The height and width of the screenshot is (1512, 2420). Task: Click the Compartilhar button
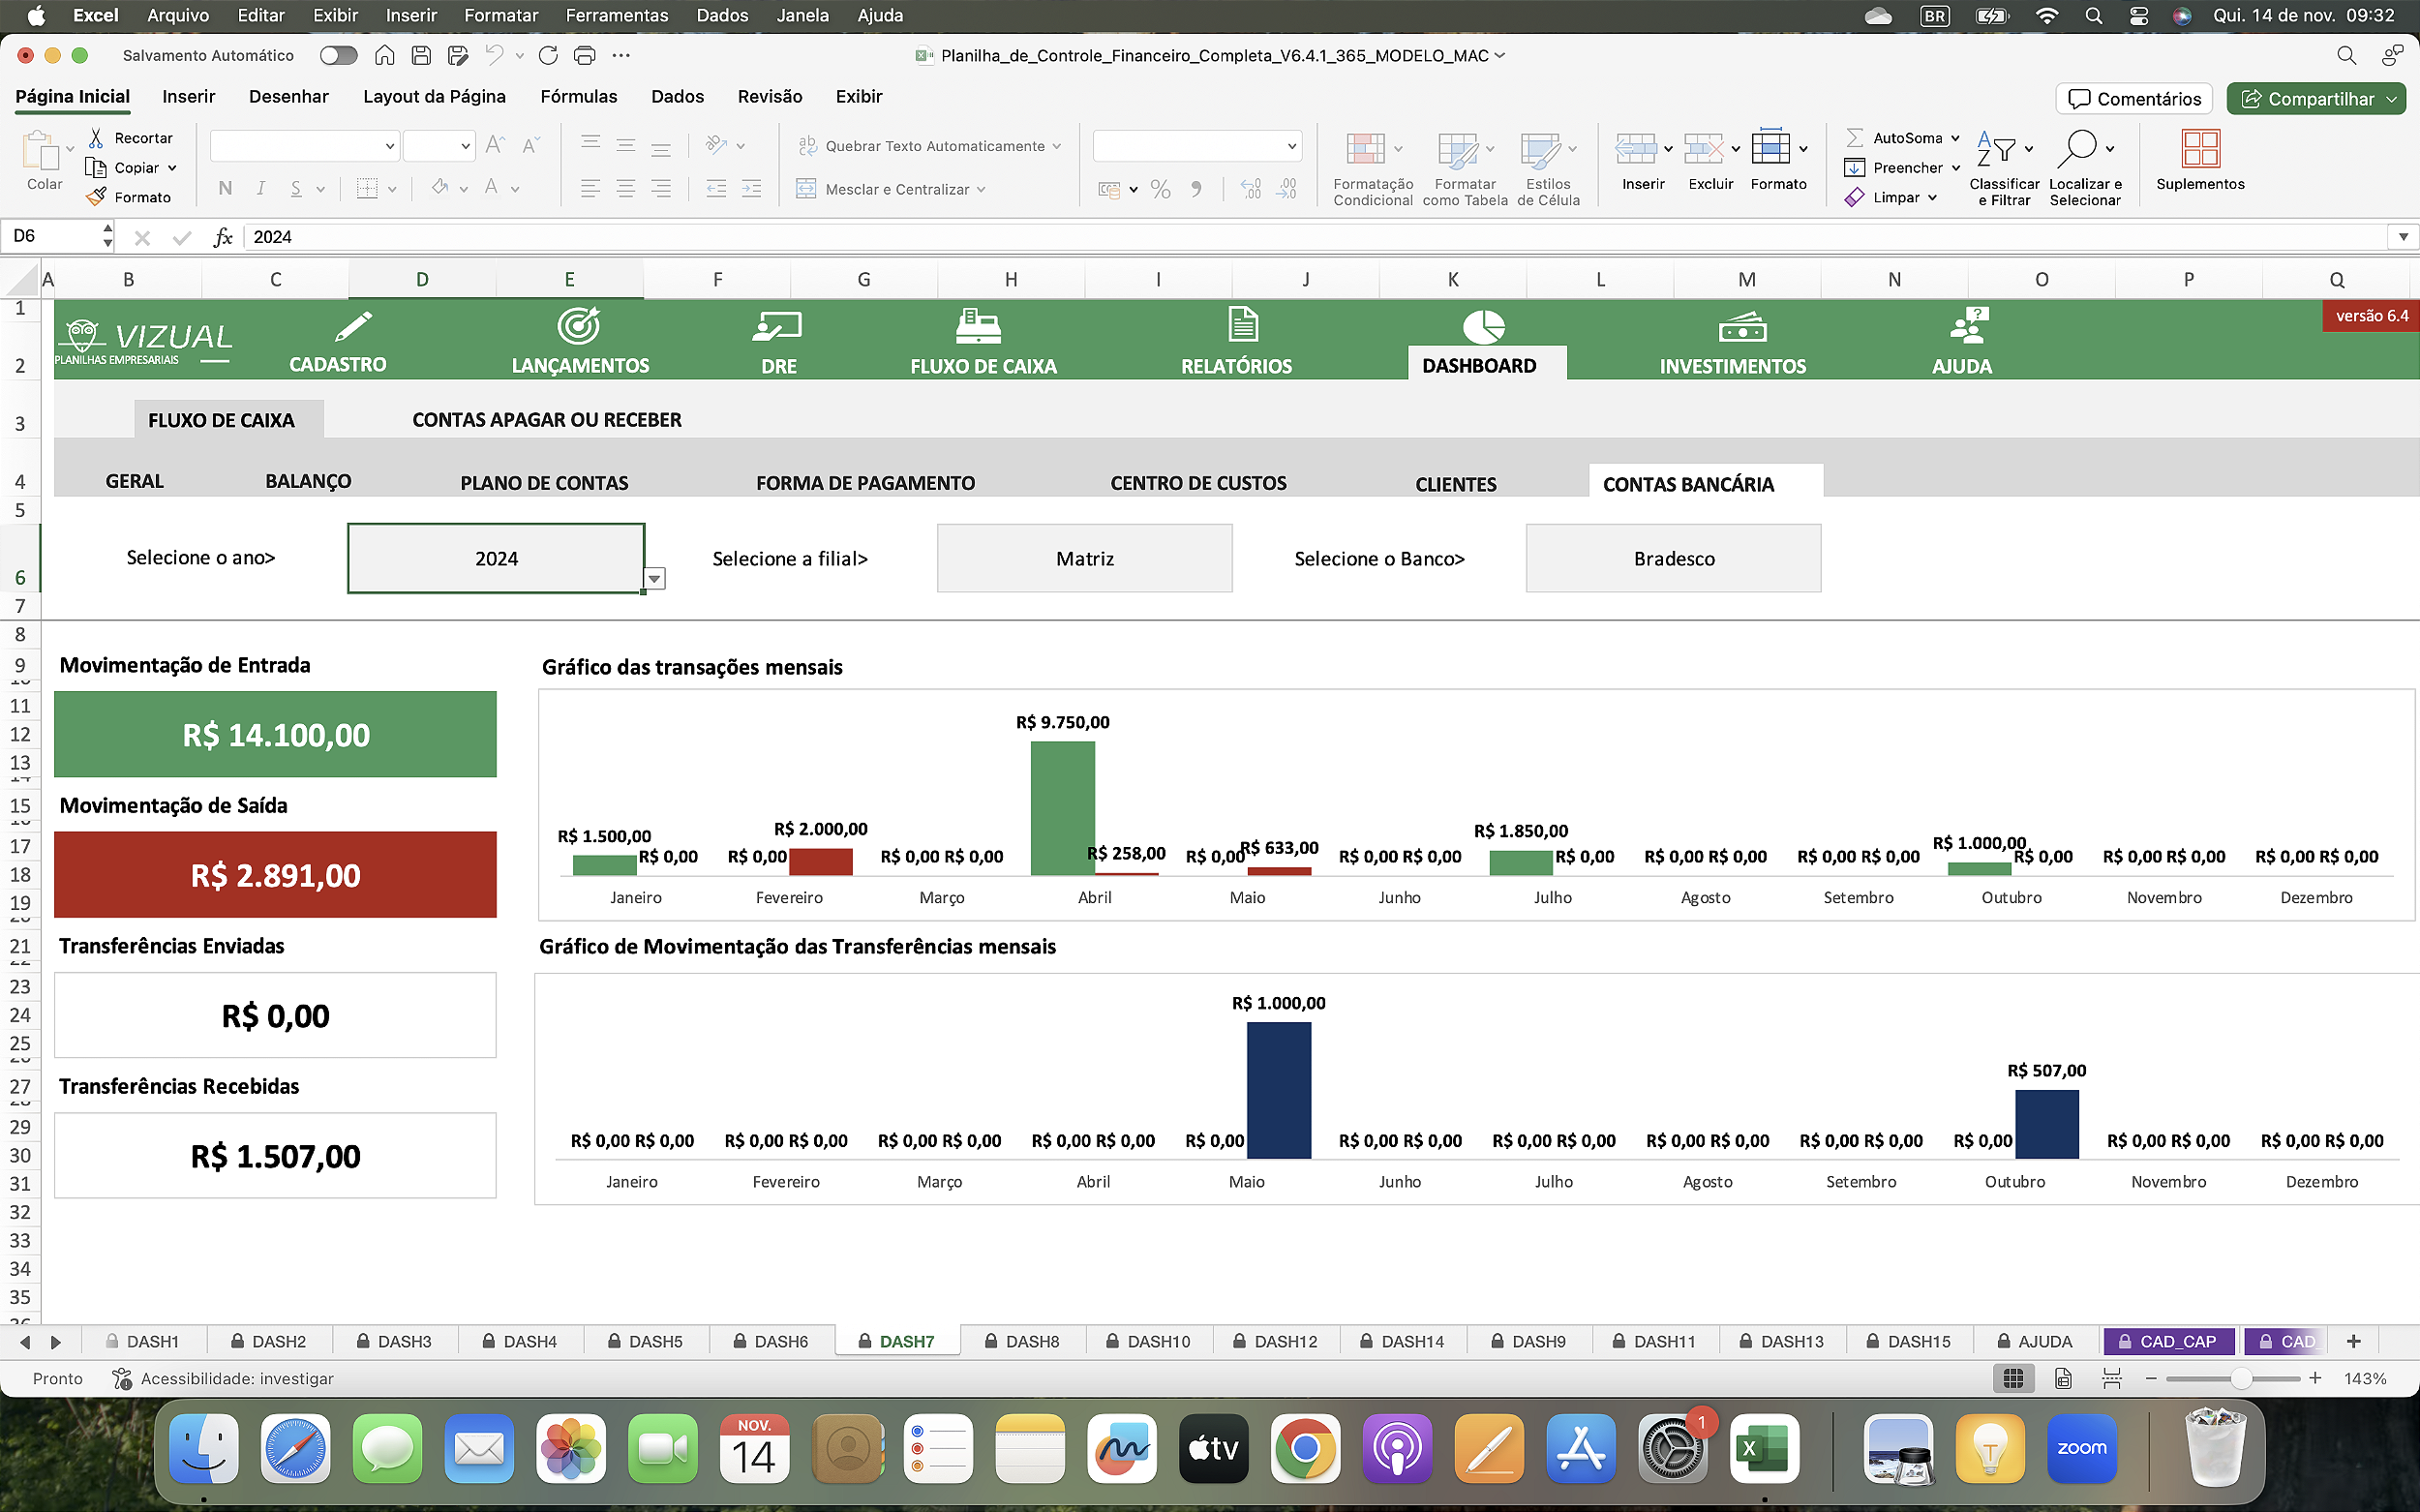pos(2316,98)
